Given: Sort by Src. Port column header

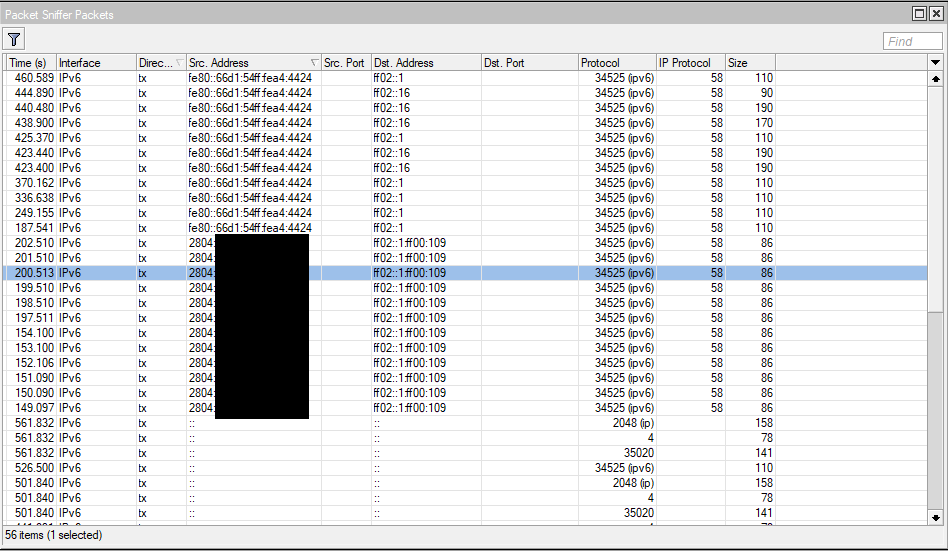Looking at the screenshot, I should pyautogui.click(x=346, y=63).
